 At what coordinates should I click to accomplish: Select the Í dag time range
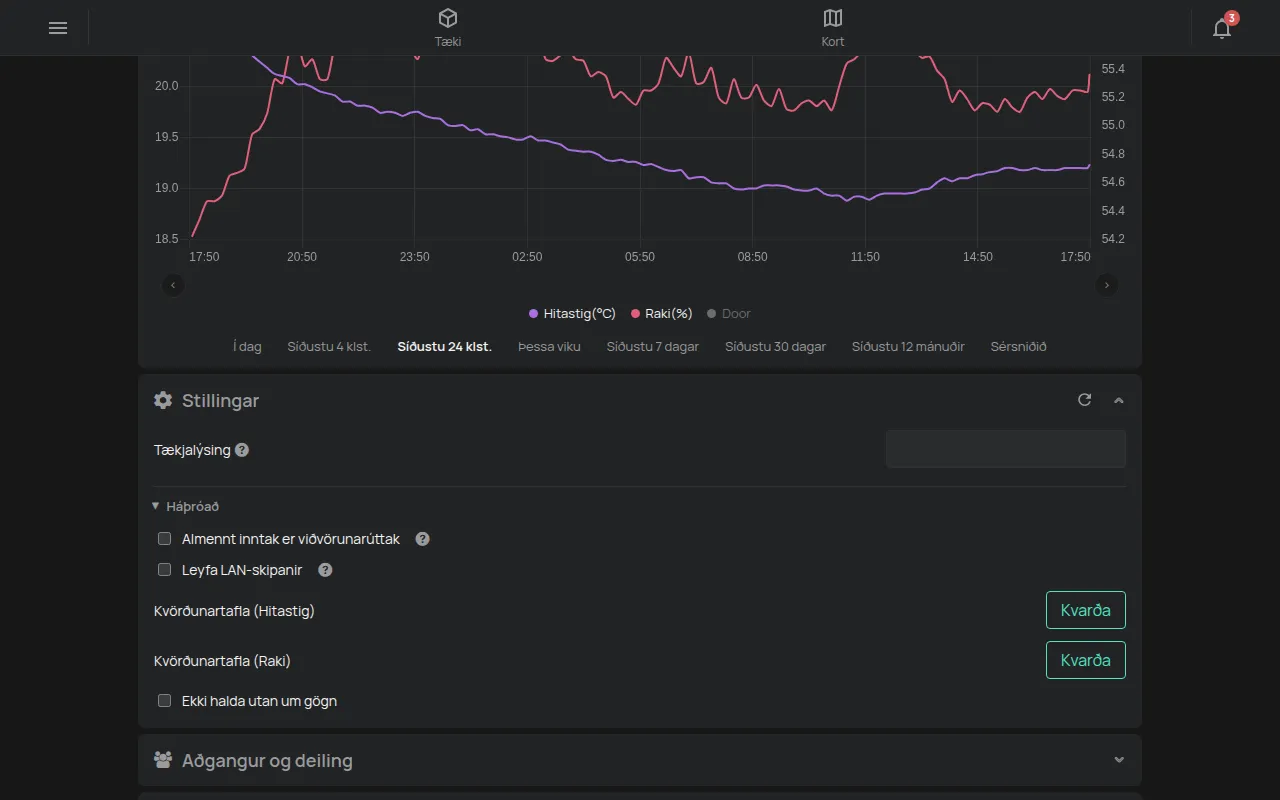tap(247, 347)
